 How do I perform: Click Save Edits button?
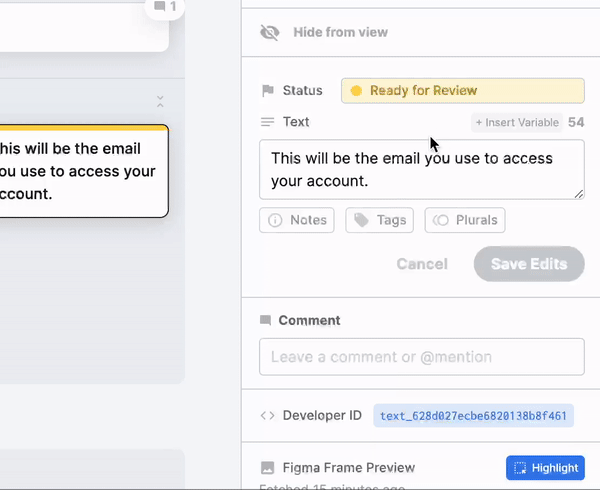529,264
